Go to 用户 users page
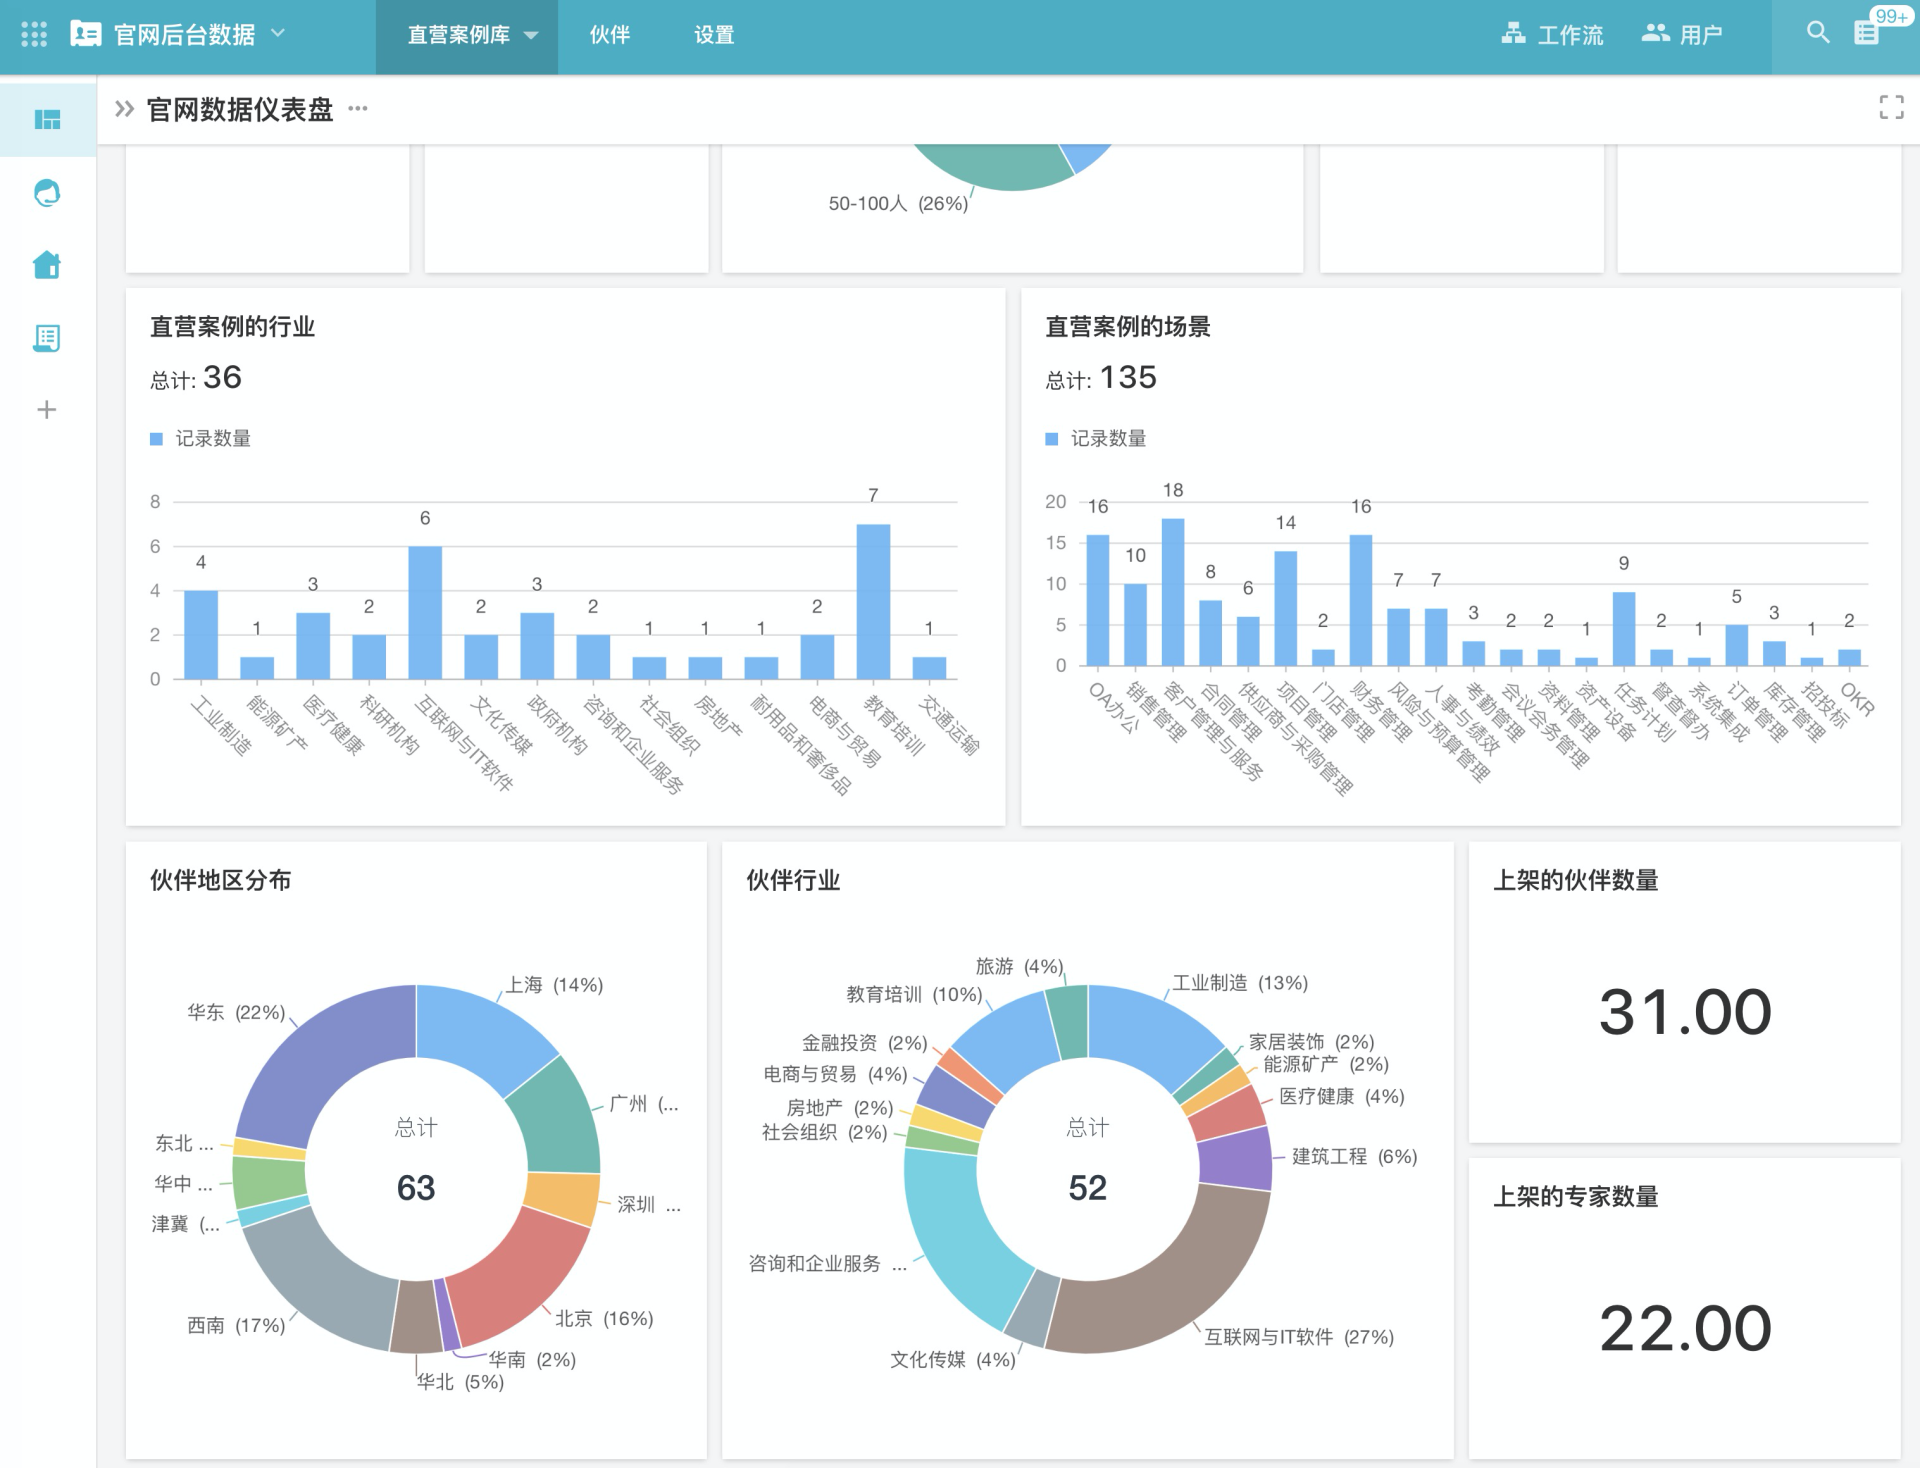The image size is (1920, 1468). point(1682,35)
